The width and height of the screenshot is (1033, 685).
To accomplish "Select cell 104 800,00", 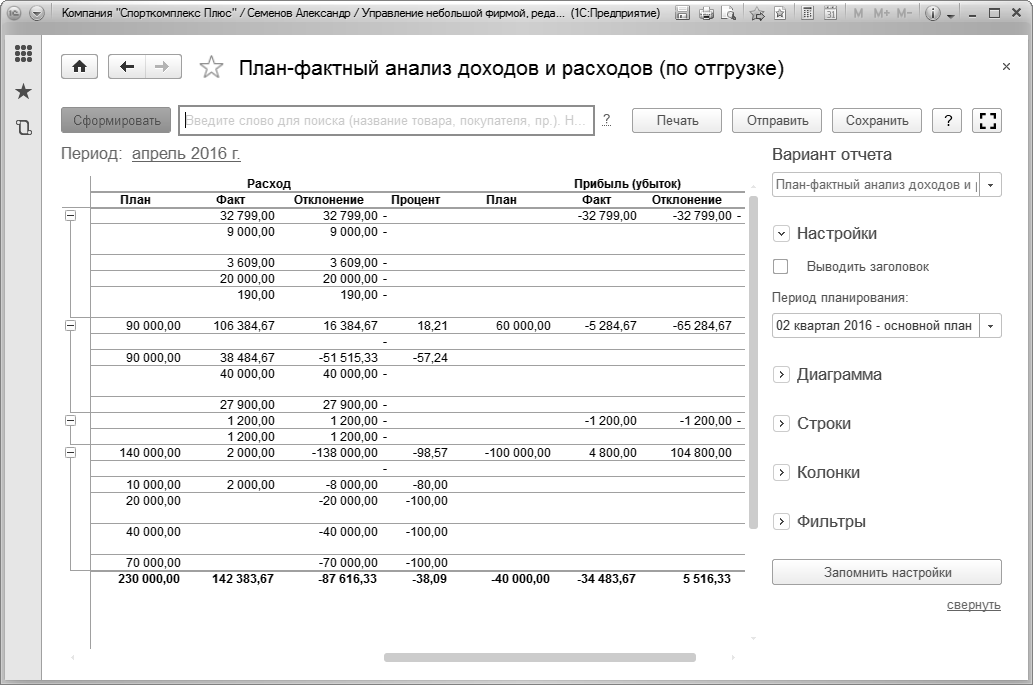I will tap(701, 452).
